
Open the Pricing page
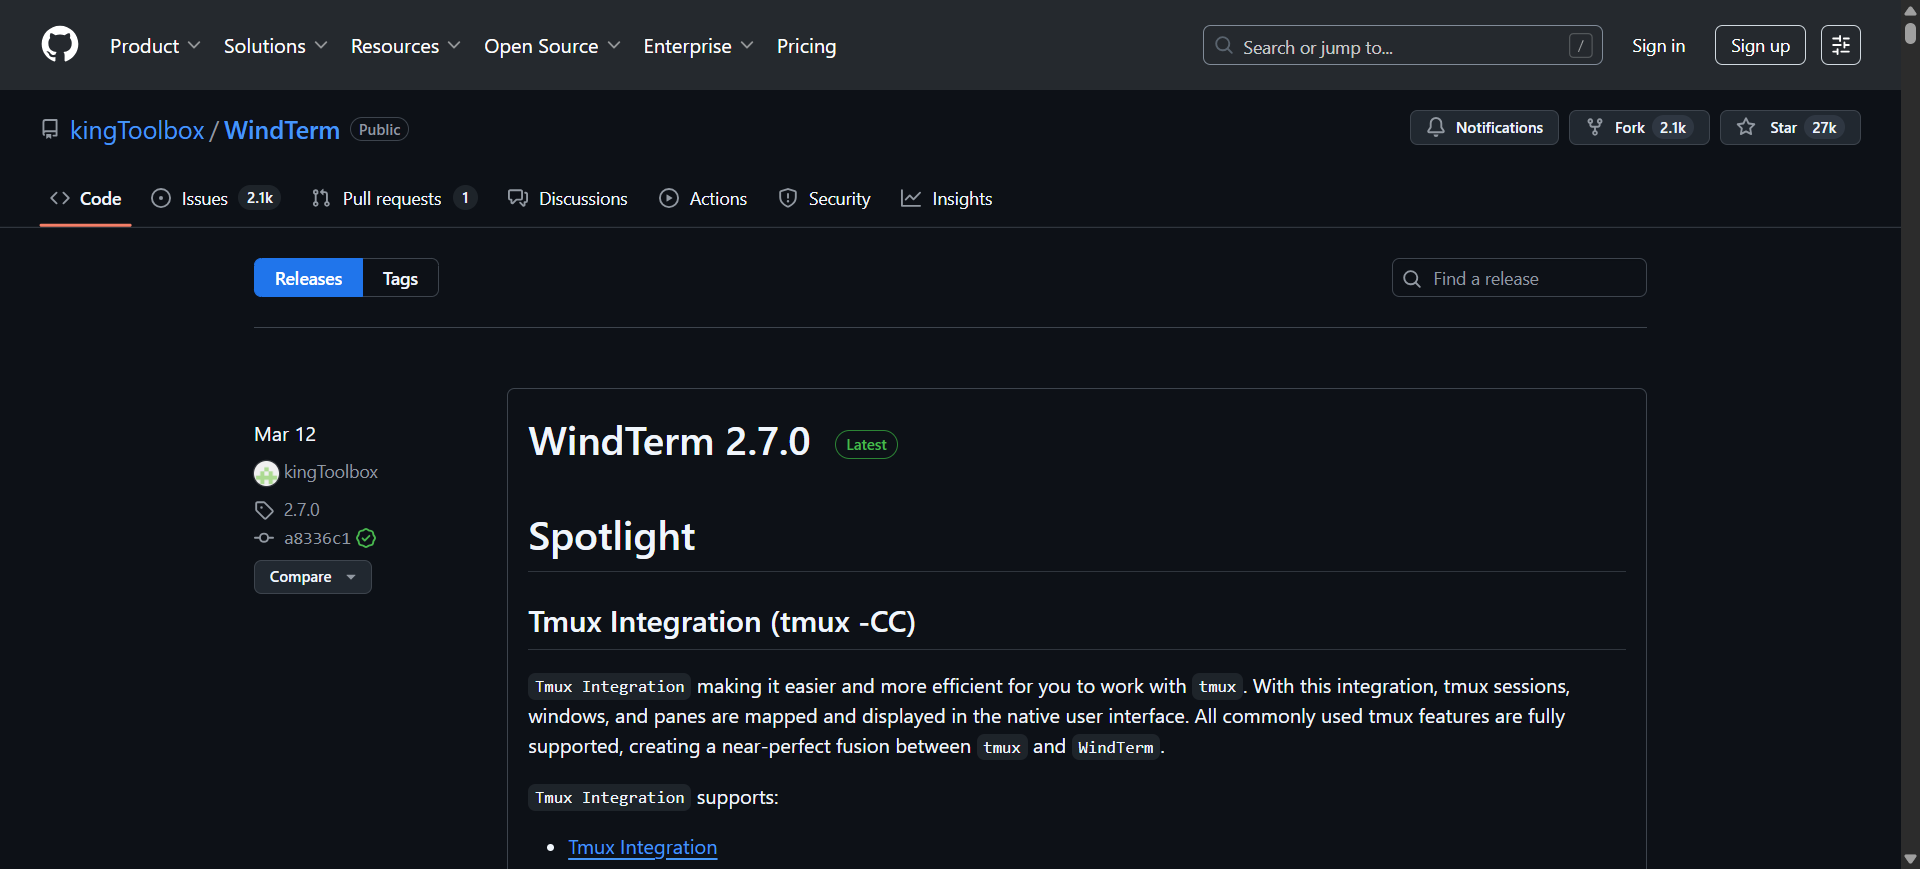(806, 46)
